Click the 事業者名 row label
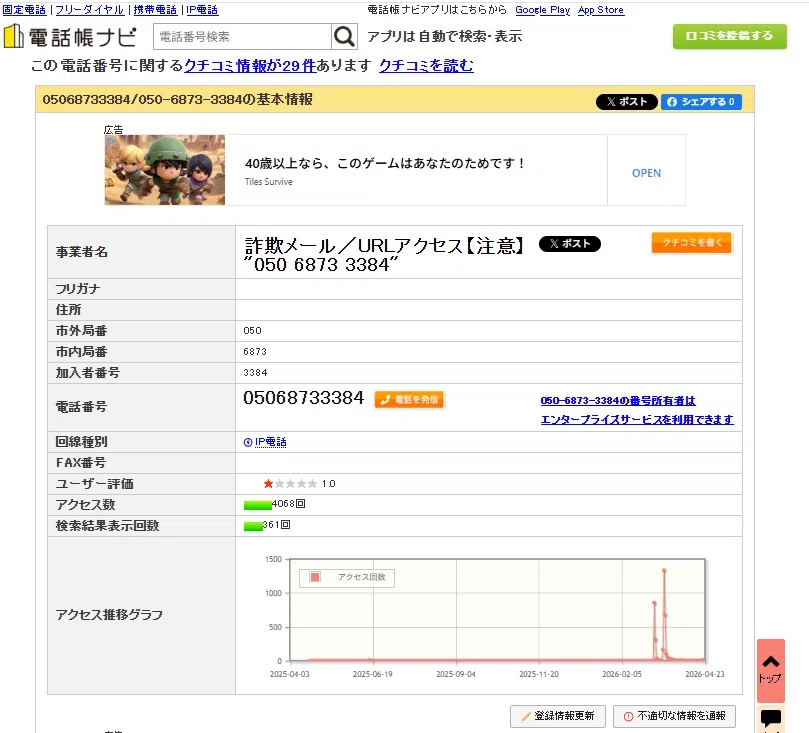Image resolution: width=809 pixels, height=733 pixels. tap(82, 252)
